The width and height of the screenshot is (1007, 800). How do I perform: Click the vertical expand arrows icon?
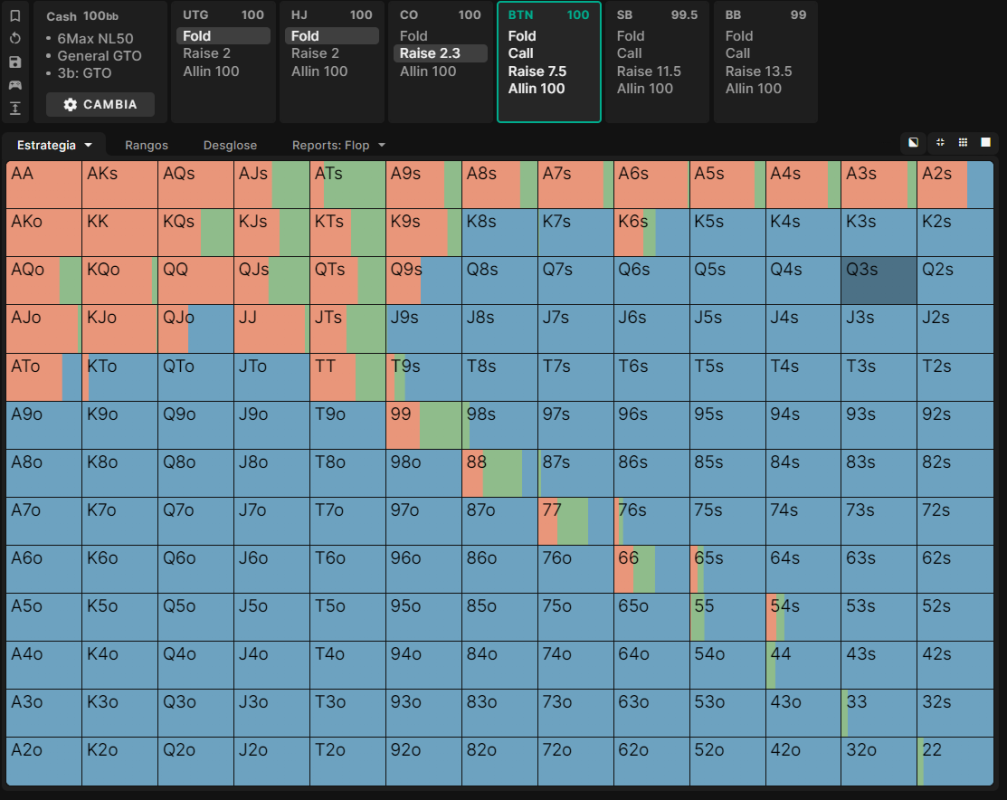click(15, 108)
